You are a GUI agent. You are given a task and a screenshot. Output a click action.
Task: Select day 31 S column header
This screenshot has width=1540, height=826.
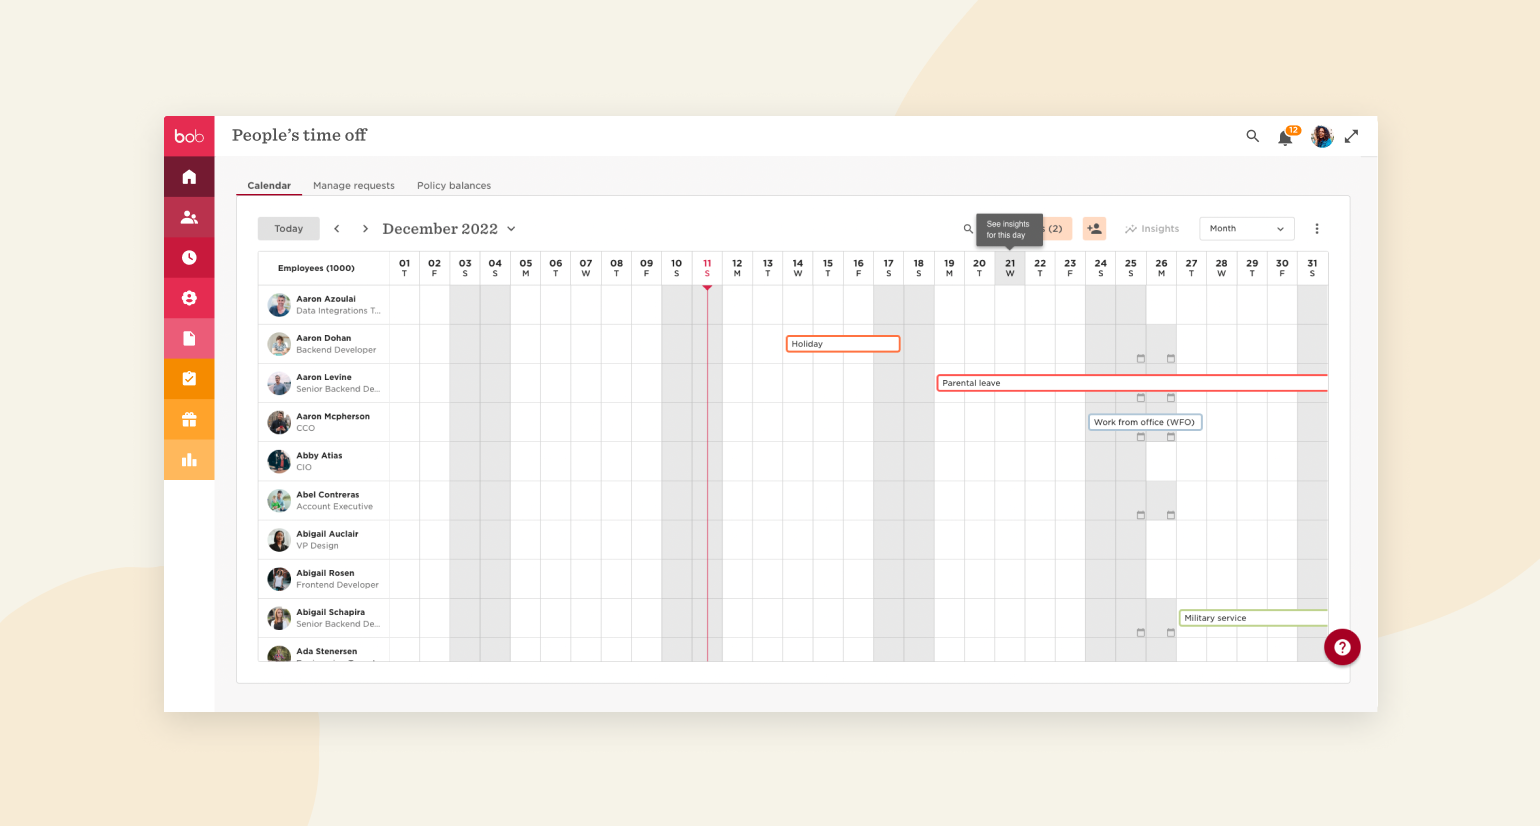(1312, 268)
